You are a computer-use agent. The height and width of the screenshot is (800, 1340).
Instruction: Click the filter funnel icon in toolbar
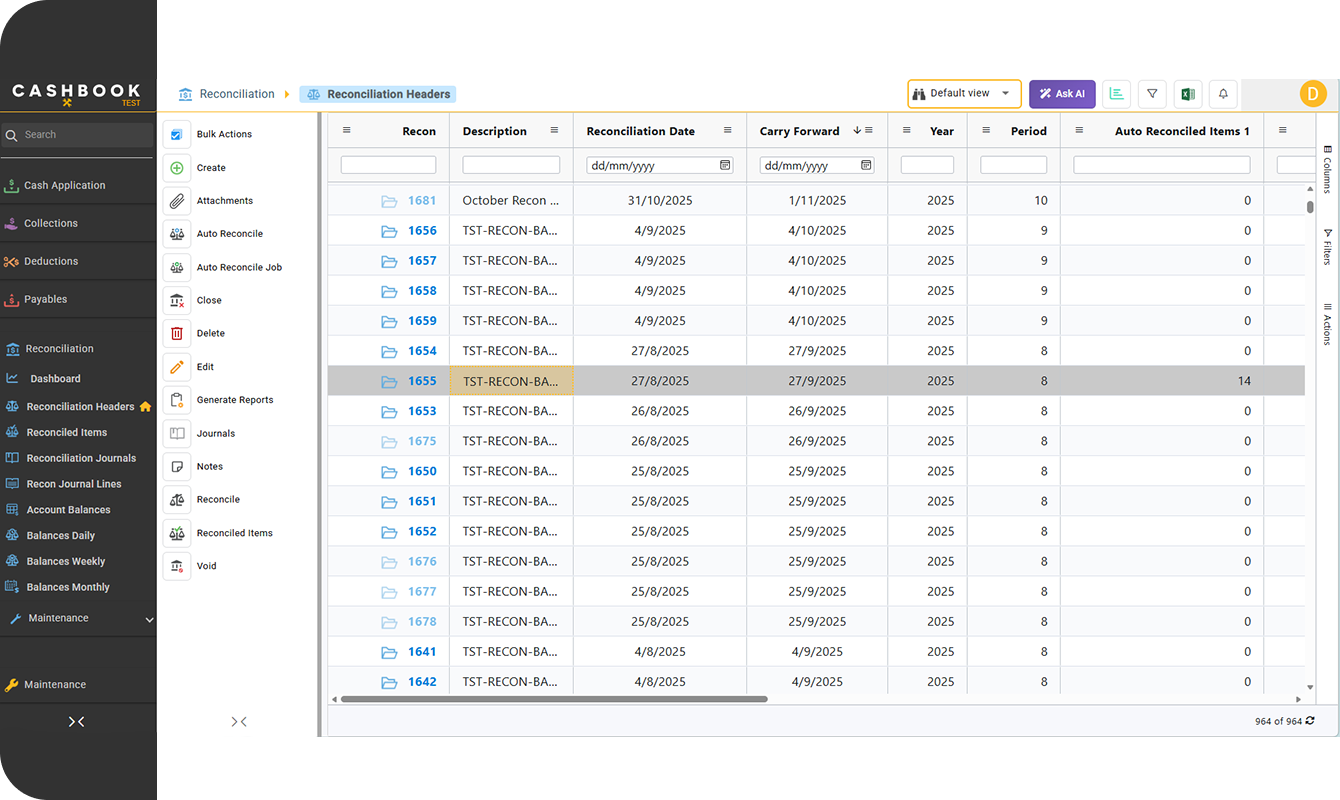[1152, 94]
